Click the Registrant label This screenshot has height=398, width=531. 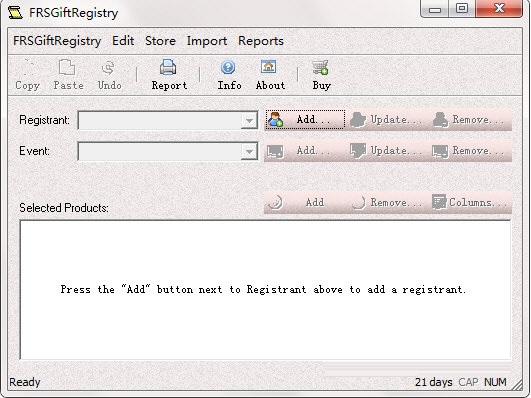coord(44,120)
